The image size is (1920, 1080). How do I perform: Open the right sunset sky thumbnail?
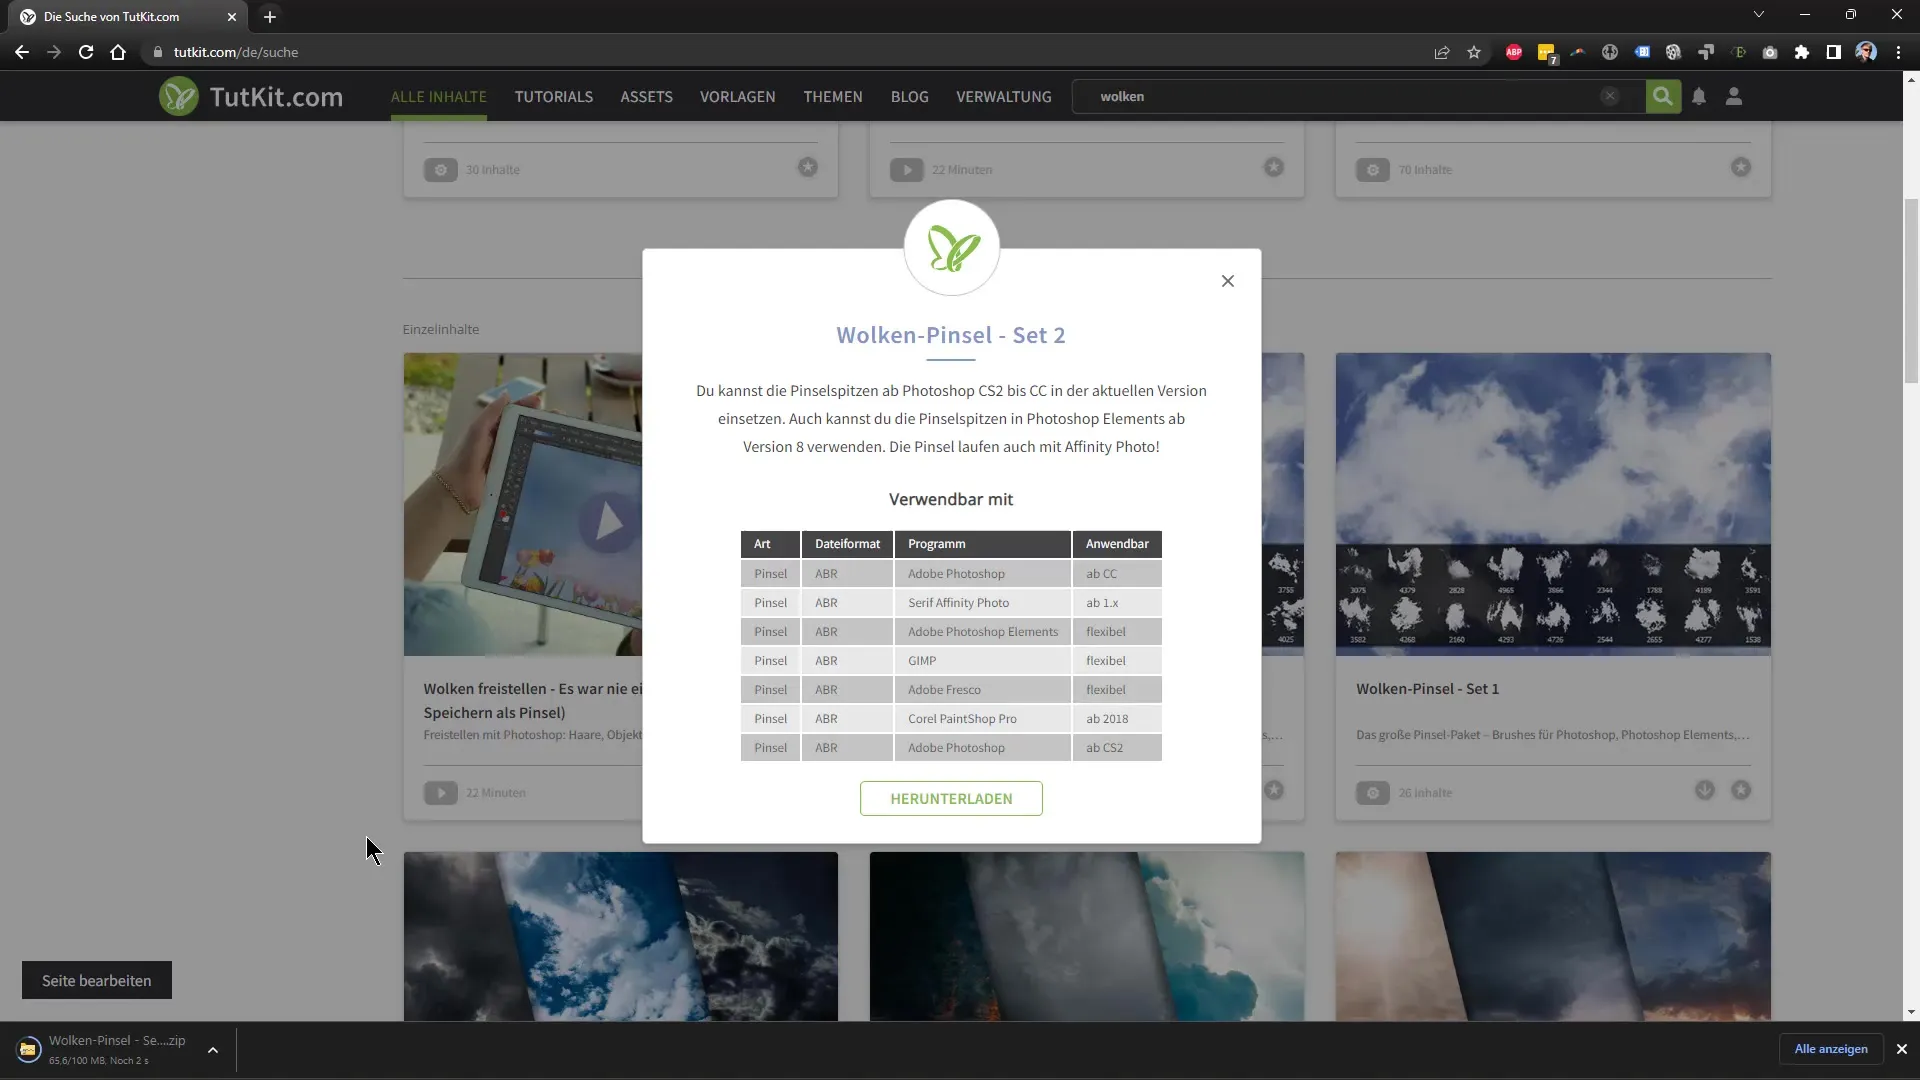pyautogui.click(x=1553, y=936)
